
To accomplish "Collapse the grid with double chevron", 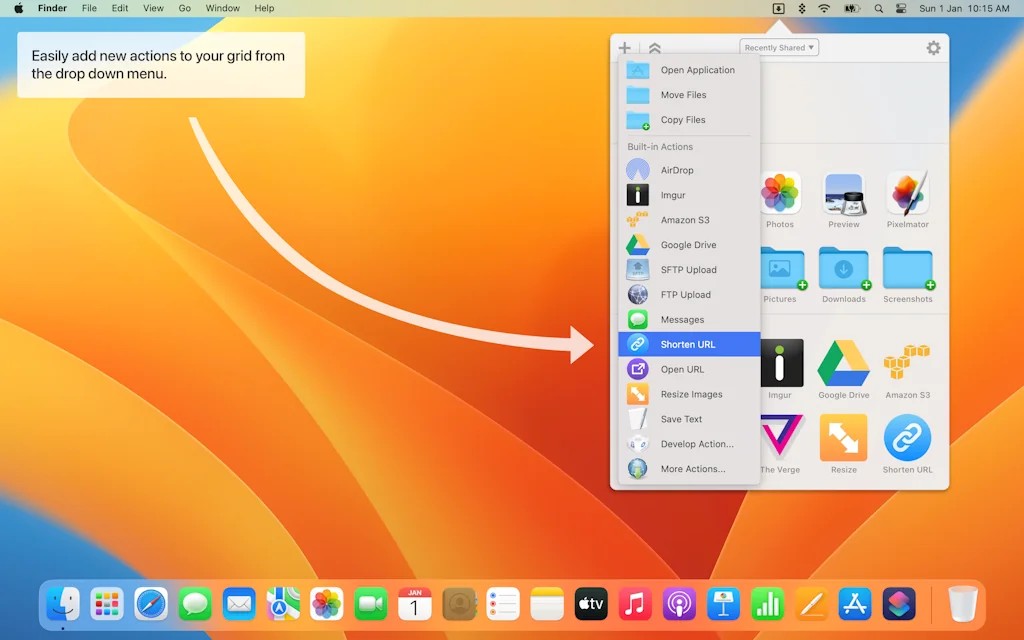I will pyautogui.click(x=655, y=48).
